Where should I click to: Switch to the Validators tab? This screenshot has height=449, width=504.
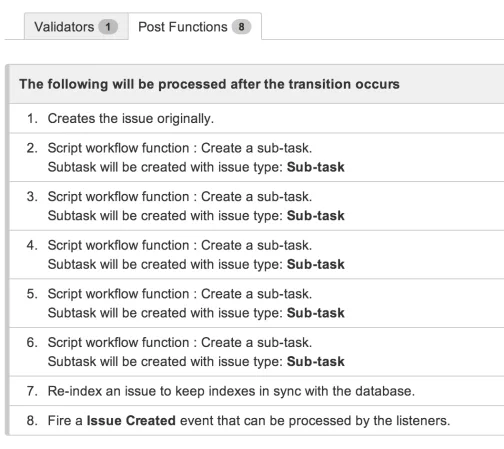click(76, 27)
